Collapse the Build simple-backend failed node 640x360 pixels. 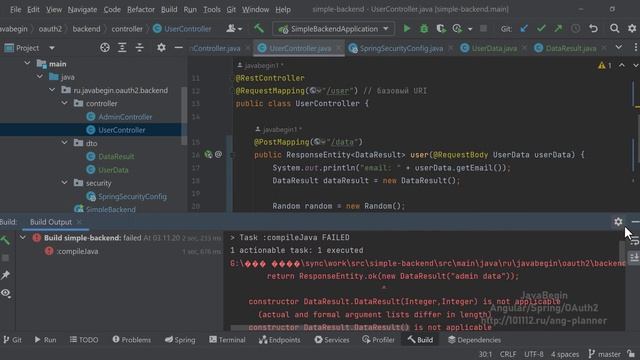[x=23, y=238]
